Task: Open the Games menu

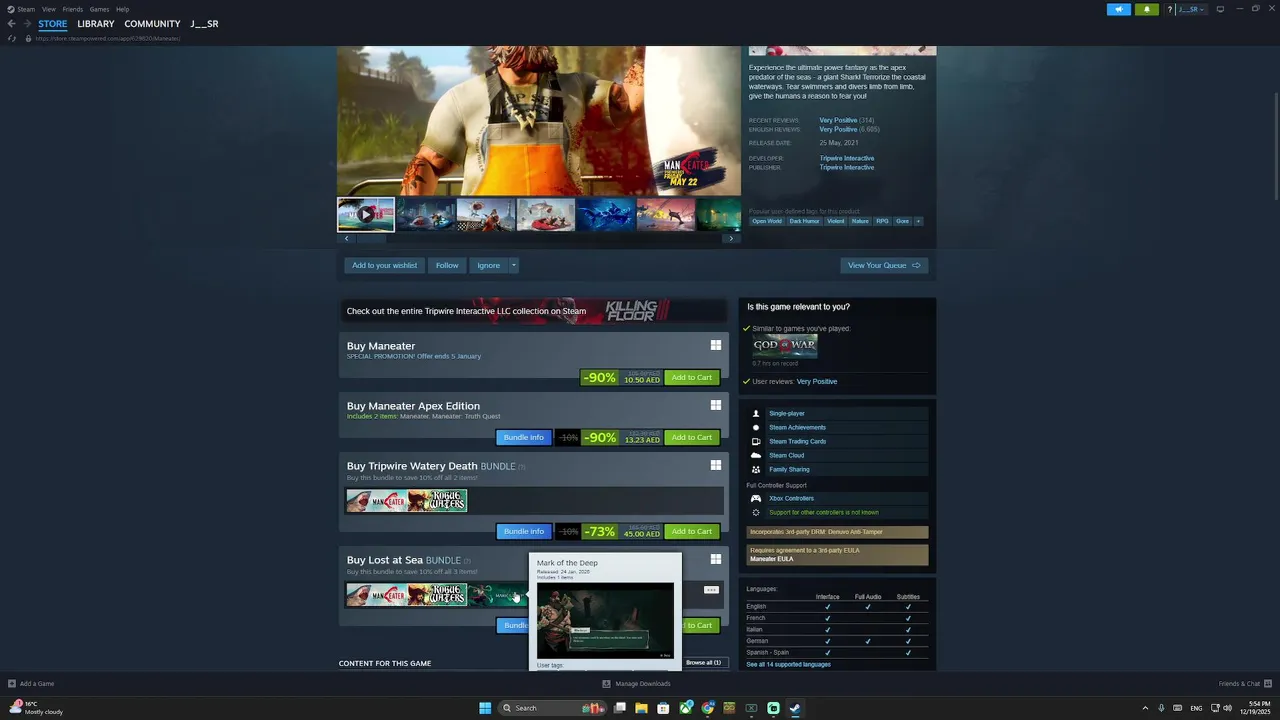Action: 99,9
